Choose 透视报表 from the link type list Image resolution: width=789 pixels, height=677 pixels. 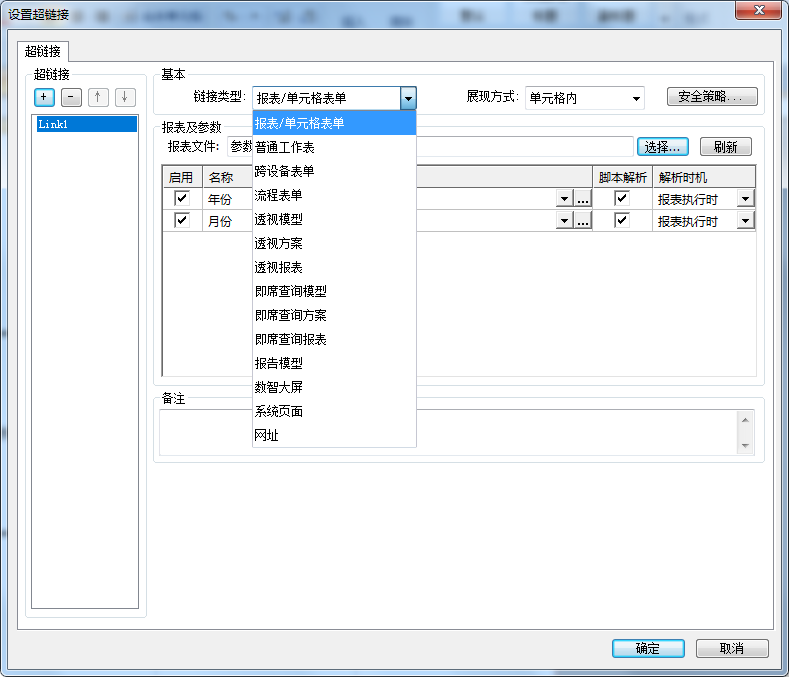coord(279,268)
